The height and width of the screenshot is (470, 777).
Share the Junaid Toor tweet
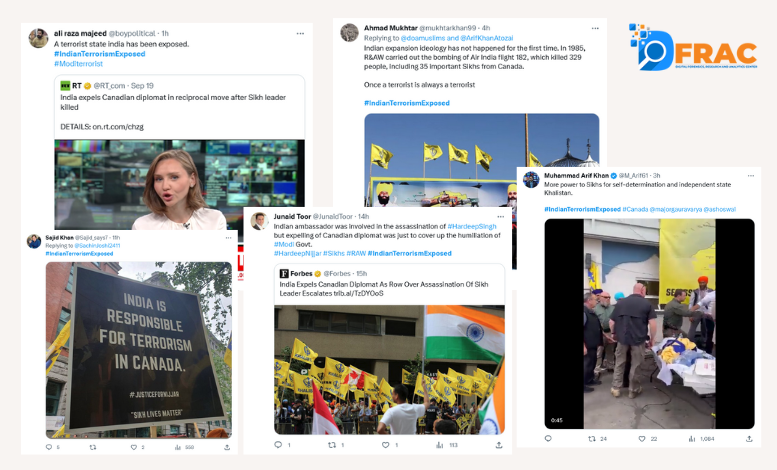tap(499, 445)
